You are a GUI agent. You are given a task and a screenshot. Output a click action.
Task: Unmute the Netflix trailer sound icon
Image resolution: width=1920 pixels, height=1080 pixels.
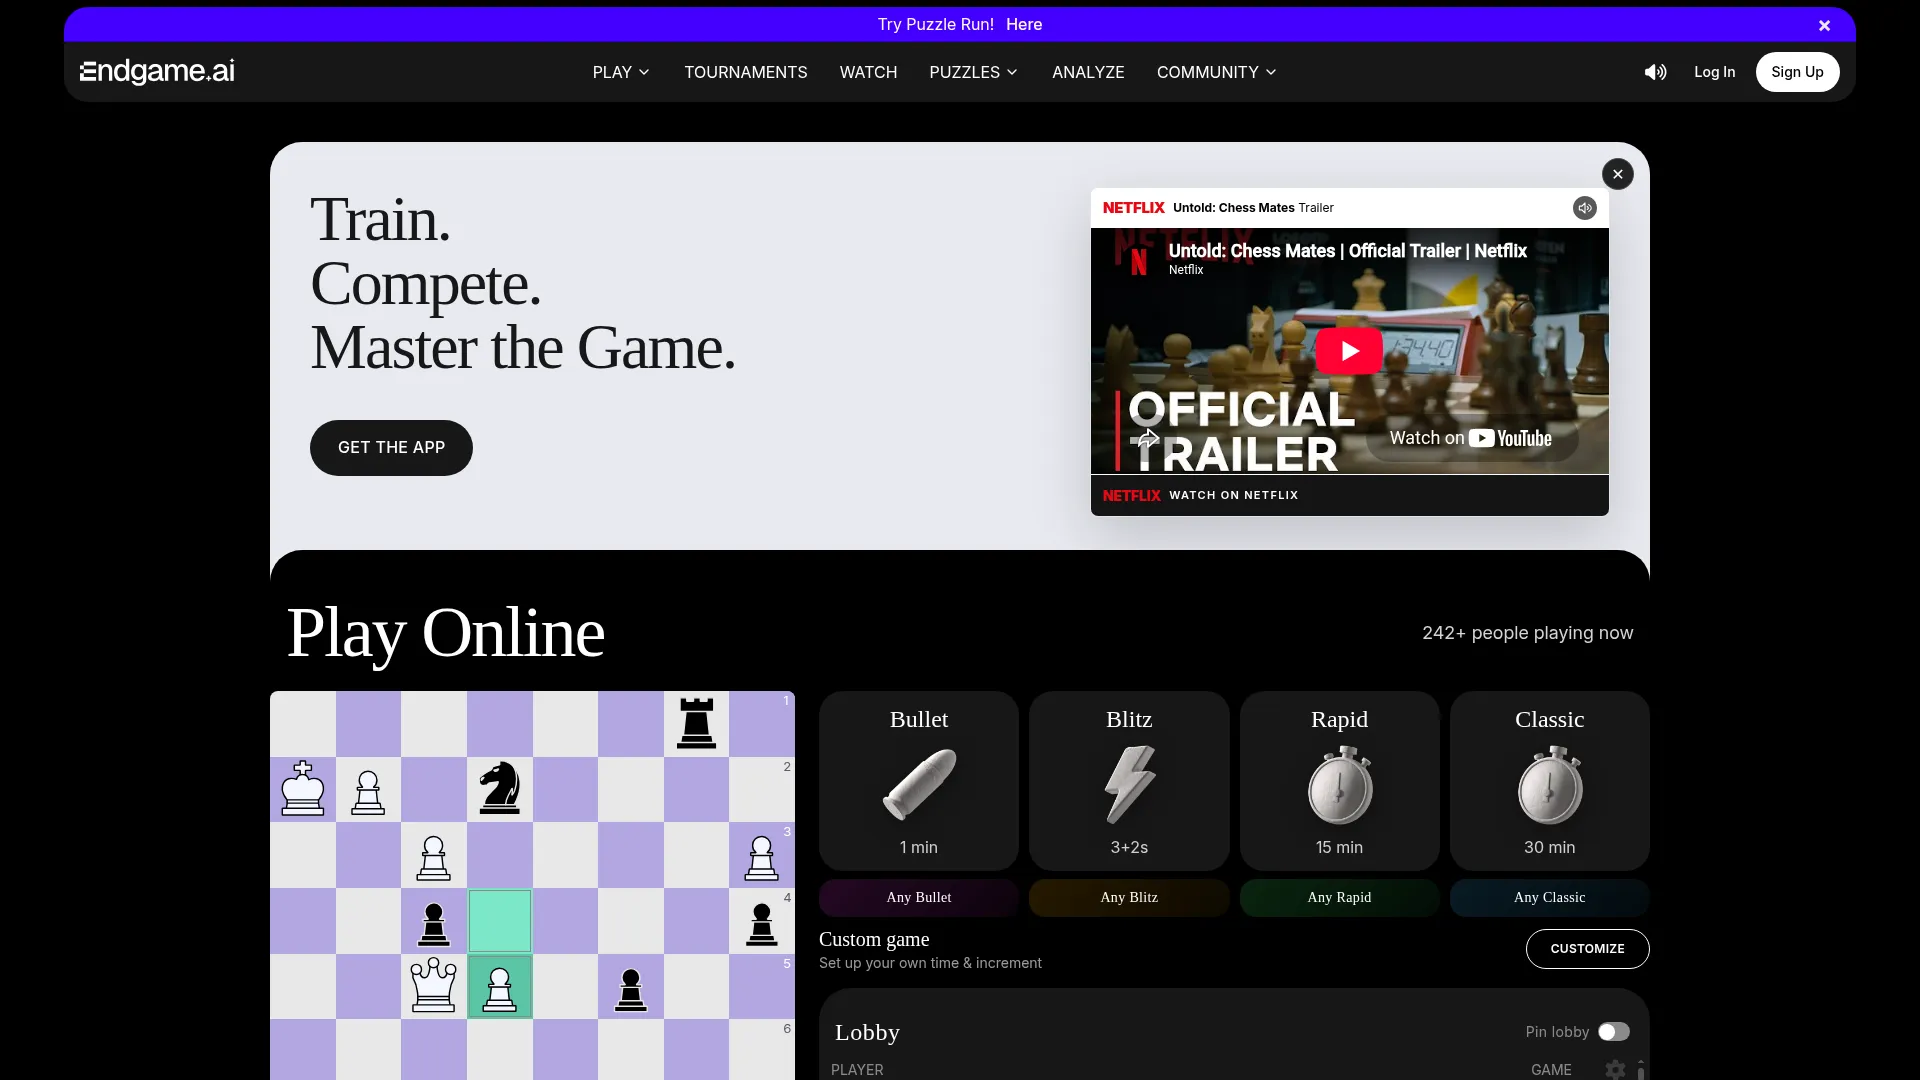click(1584, 208)
